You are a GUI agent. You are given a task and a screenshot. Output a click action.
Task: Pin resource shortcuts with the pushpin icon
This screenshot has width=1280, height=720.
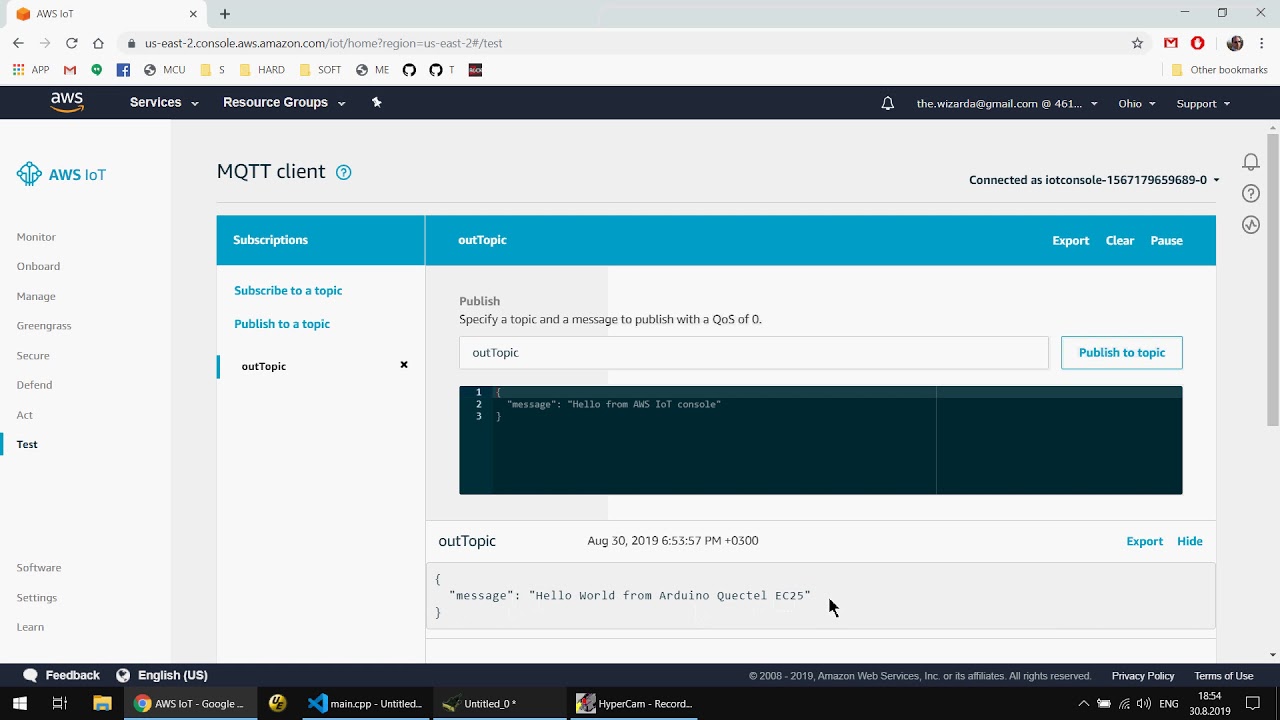click(377, 102)
